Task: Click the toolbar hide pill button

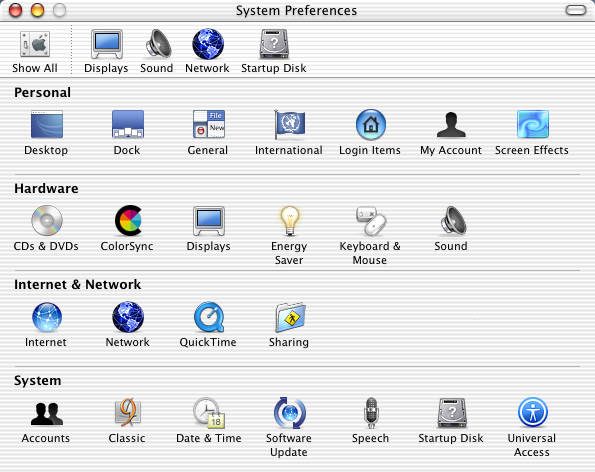Action: click(576, 10)
